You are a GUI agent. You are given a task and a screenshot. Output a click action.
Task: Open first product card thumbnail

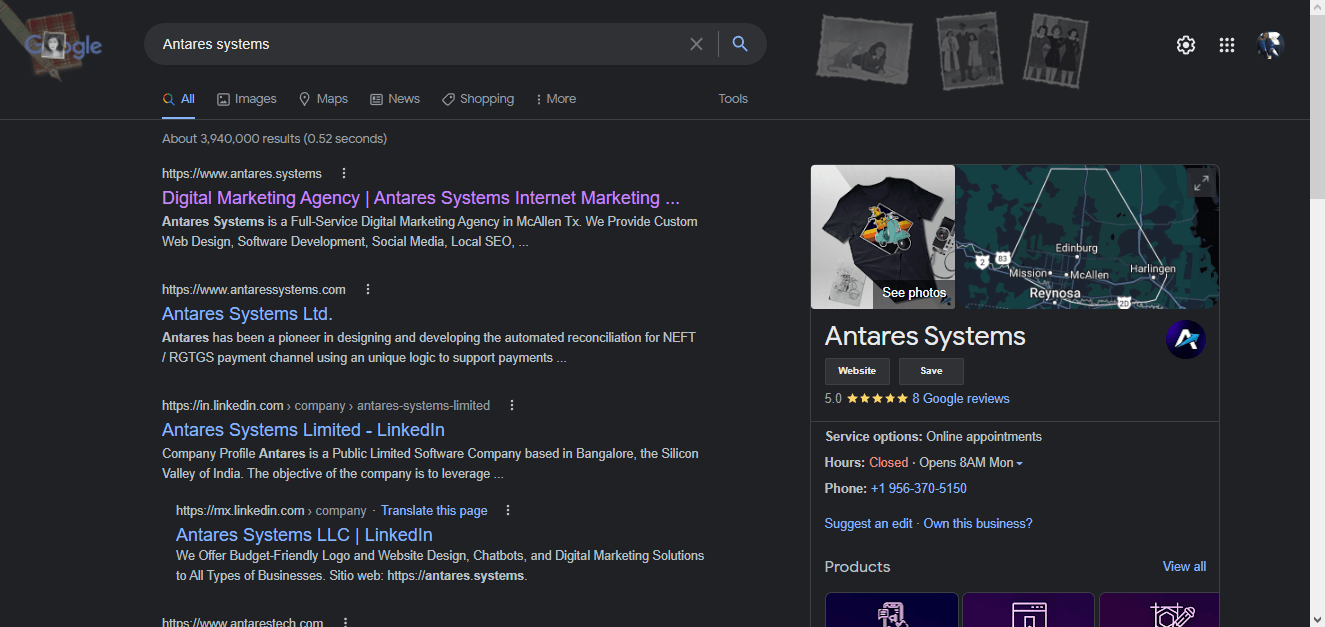(x=892, y=610)
